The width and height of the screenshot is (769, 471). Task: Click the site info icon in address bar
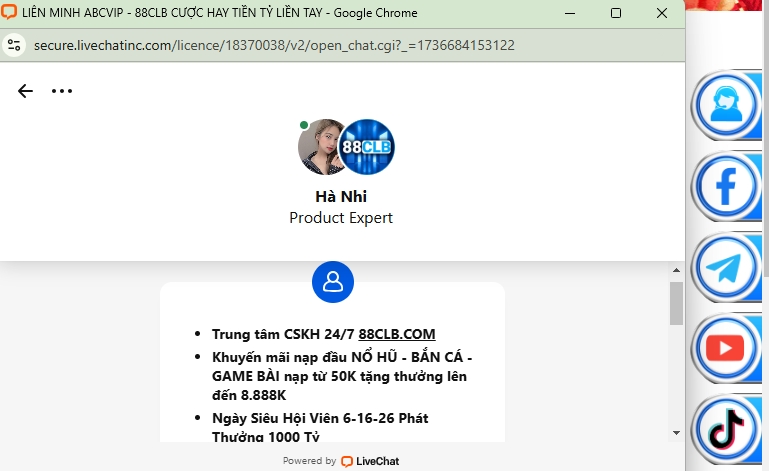point(14,45)
